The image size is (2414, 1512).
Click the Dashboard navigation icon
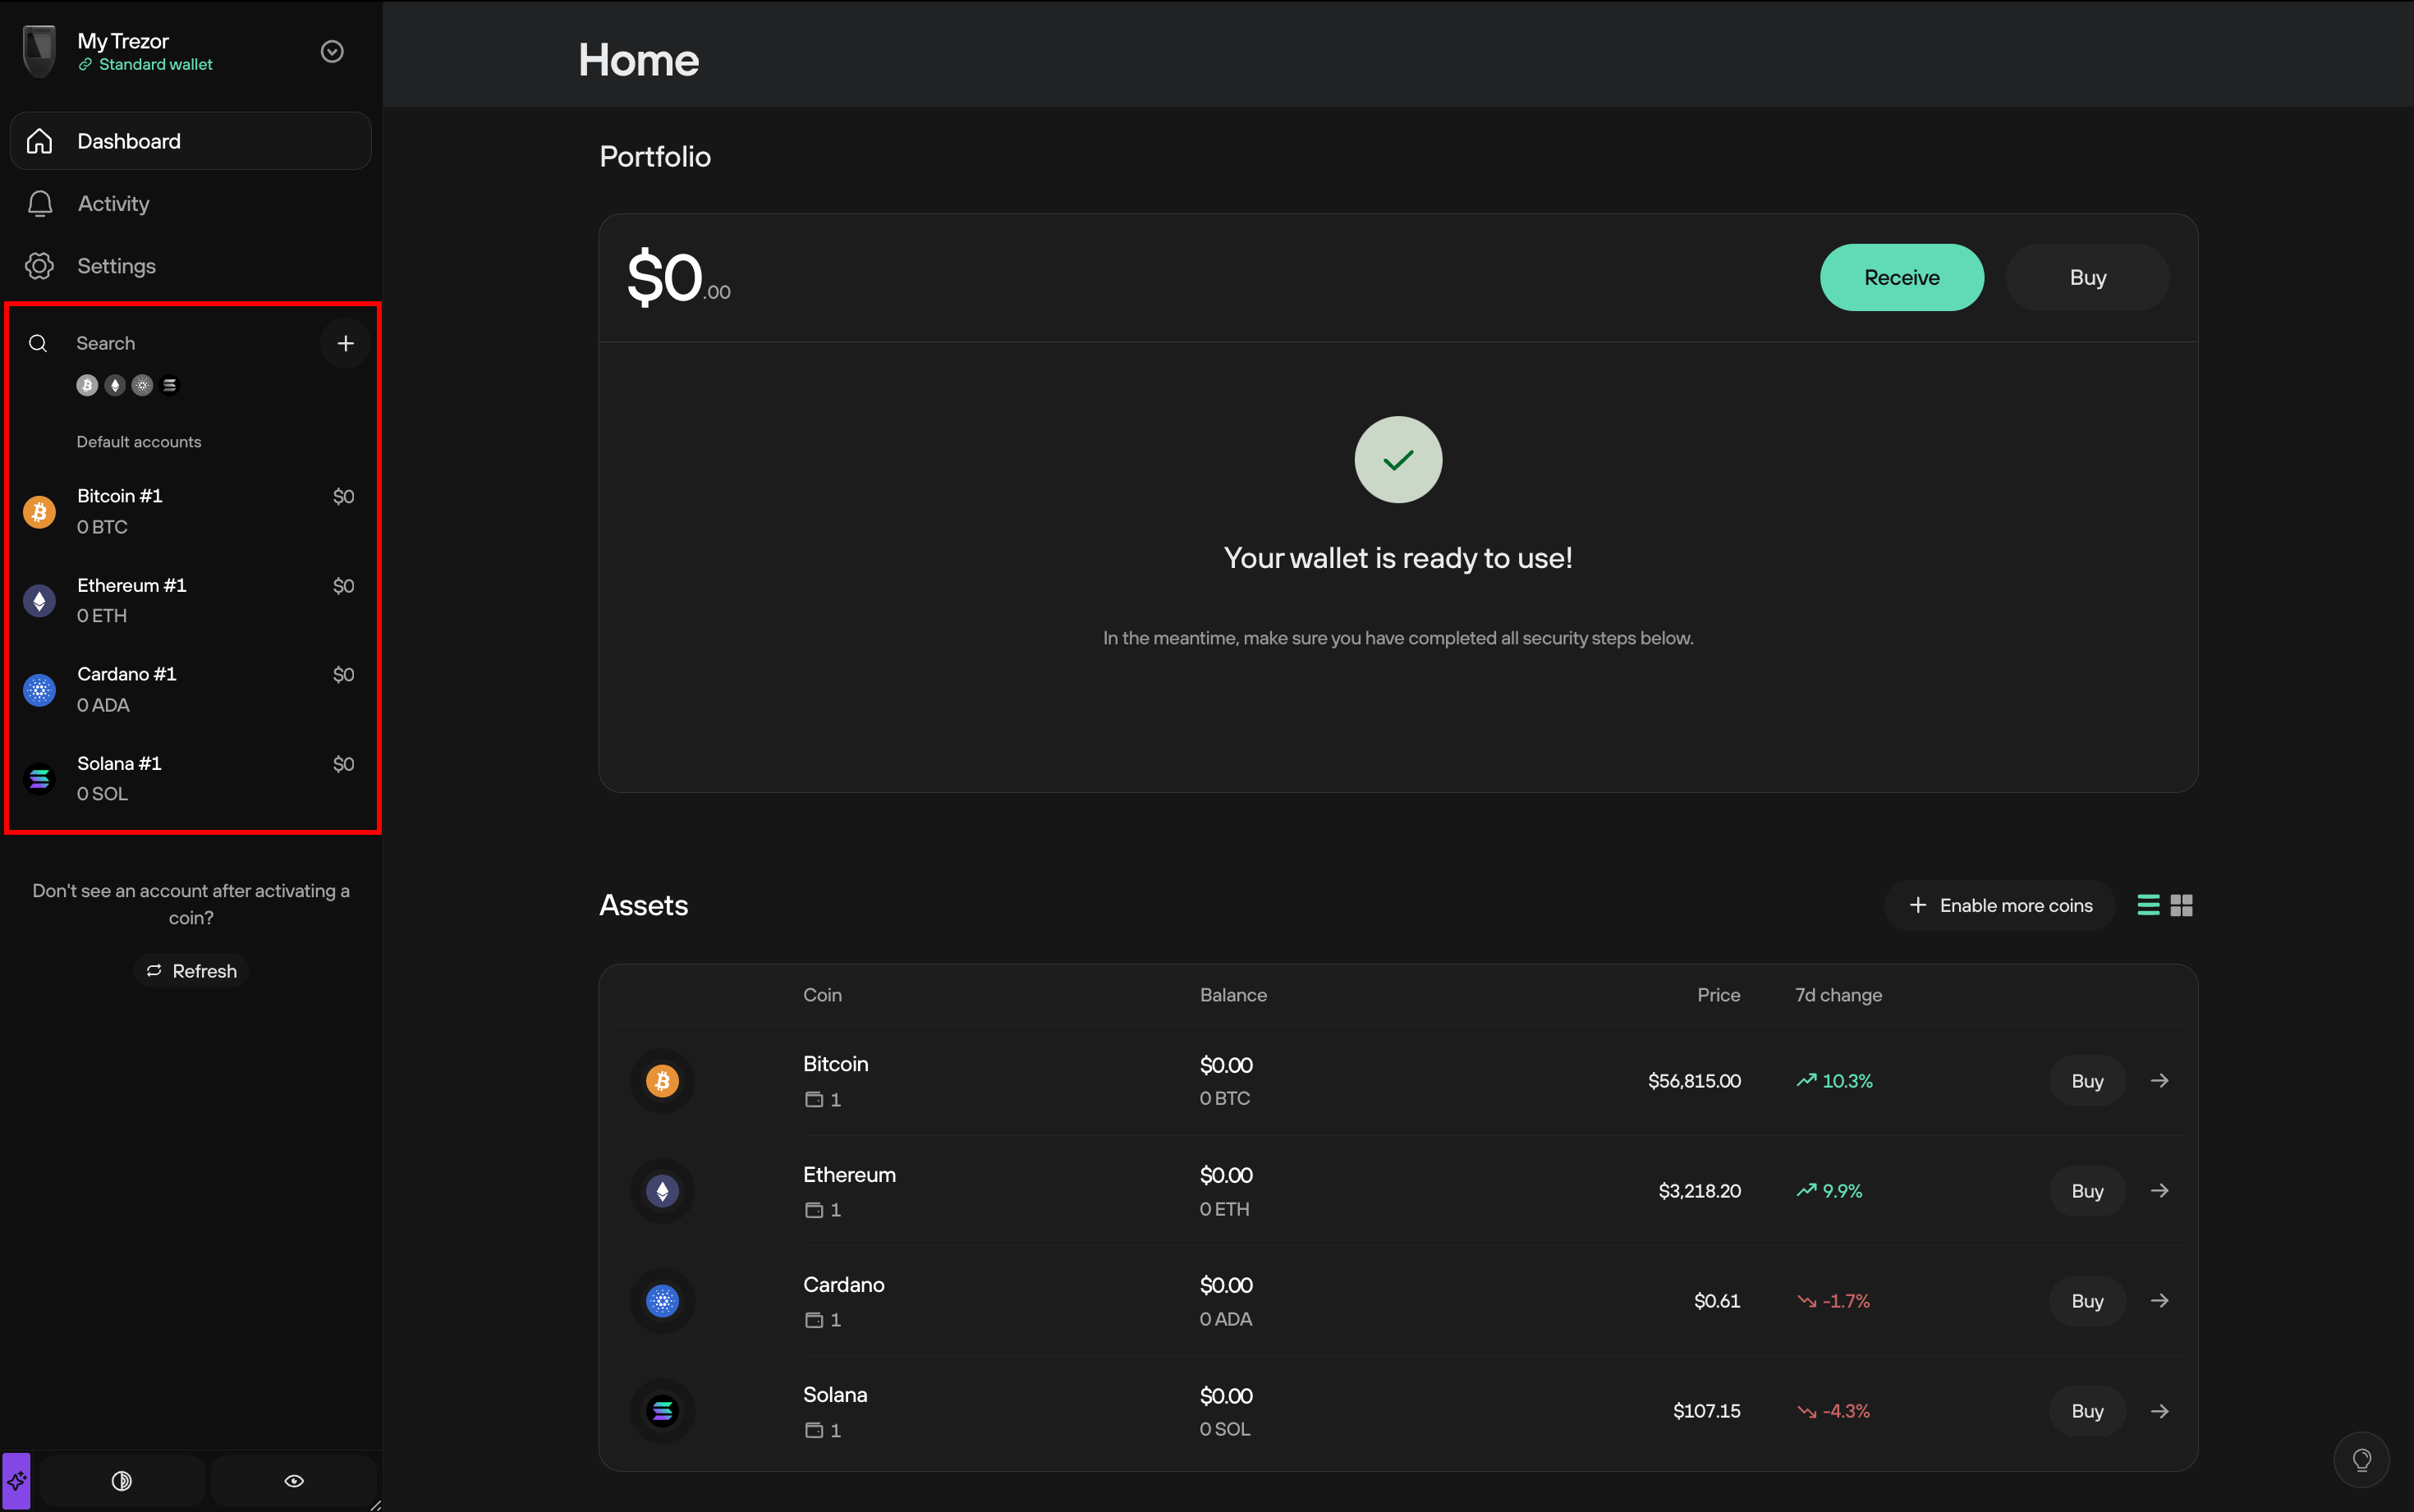[39, 140]
